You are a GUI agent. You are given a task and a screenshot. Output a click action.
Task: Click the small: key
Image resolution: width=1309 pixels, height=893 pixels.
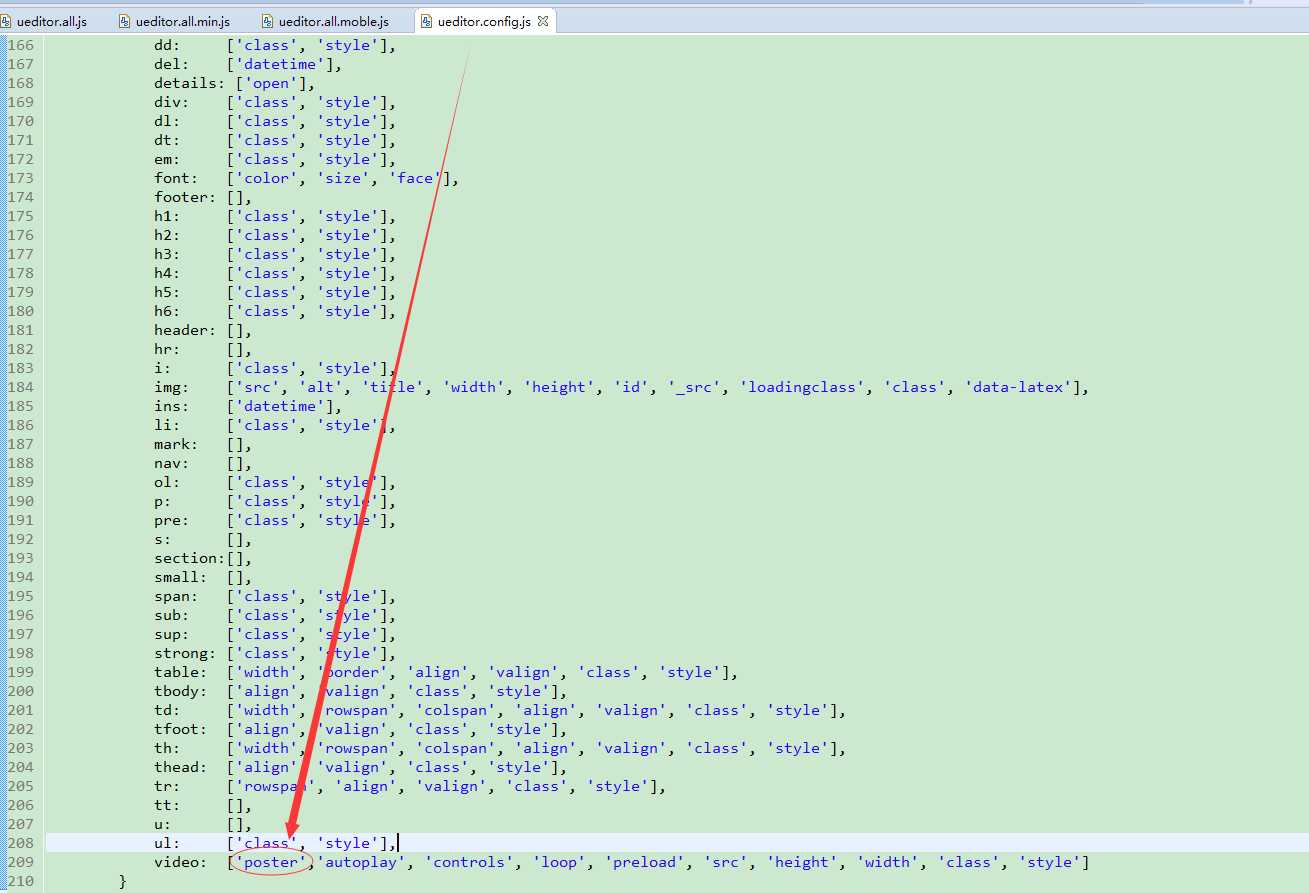coord(181,577)
